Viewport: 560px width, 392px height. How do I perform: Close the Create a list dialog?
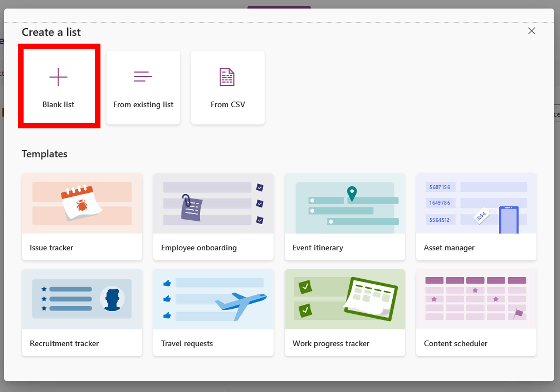pyautogui.click(x=531, y=31)
